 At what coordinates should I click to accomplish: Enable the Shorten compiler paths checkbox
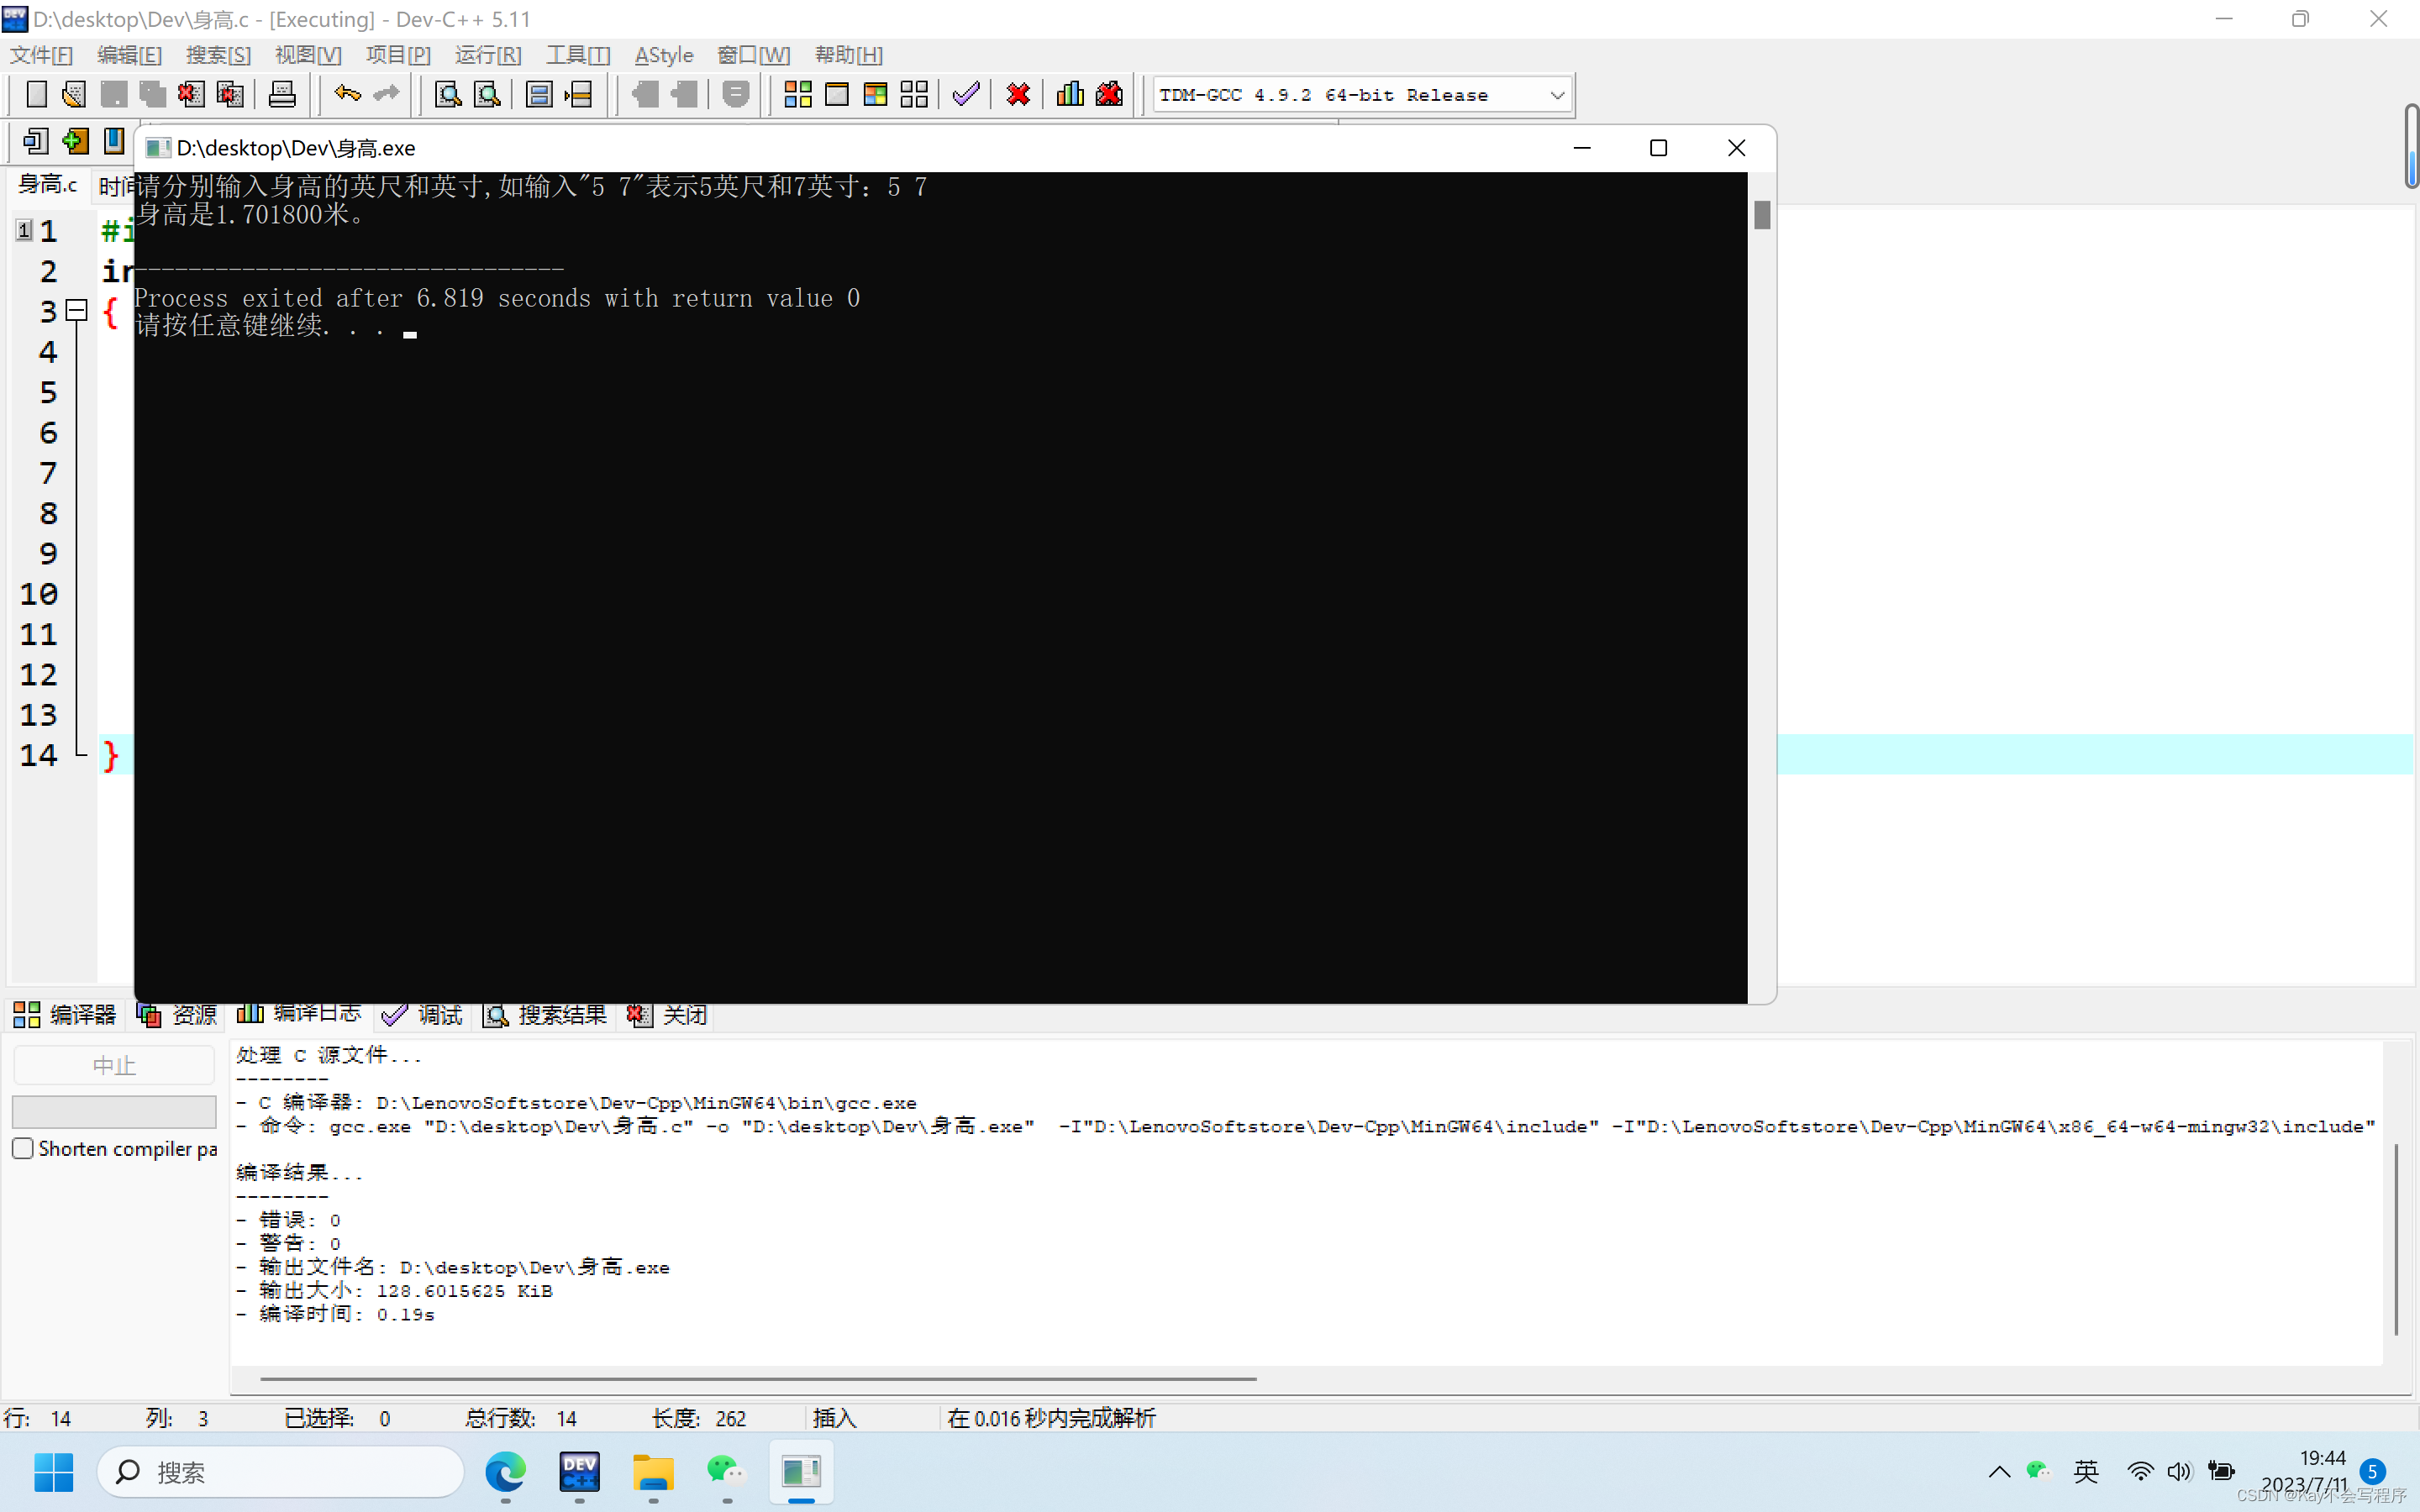coord(23,1148)
